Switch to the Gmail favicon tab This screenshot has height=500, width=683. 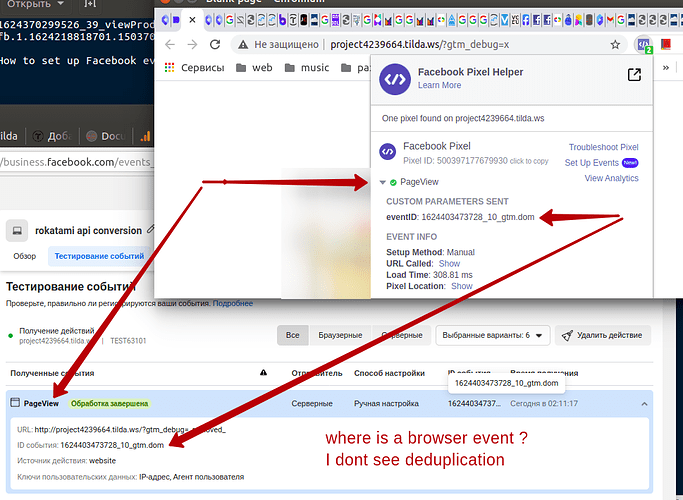610,20
